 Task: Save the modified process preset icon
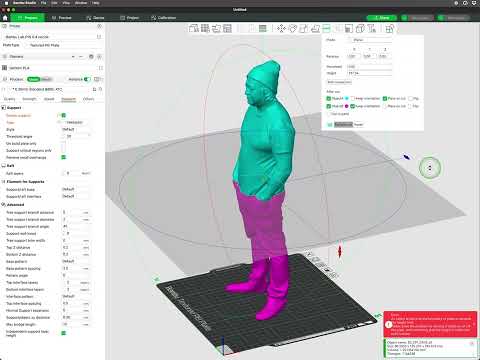pos(94,89)
